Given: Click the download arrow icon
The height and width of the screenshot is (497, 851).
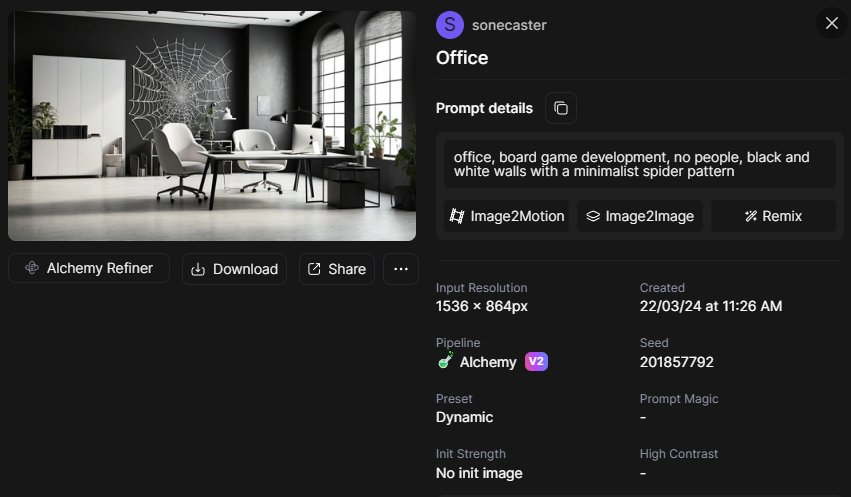Looking at the screenshot, I should tap(198, 269).
